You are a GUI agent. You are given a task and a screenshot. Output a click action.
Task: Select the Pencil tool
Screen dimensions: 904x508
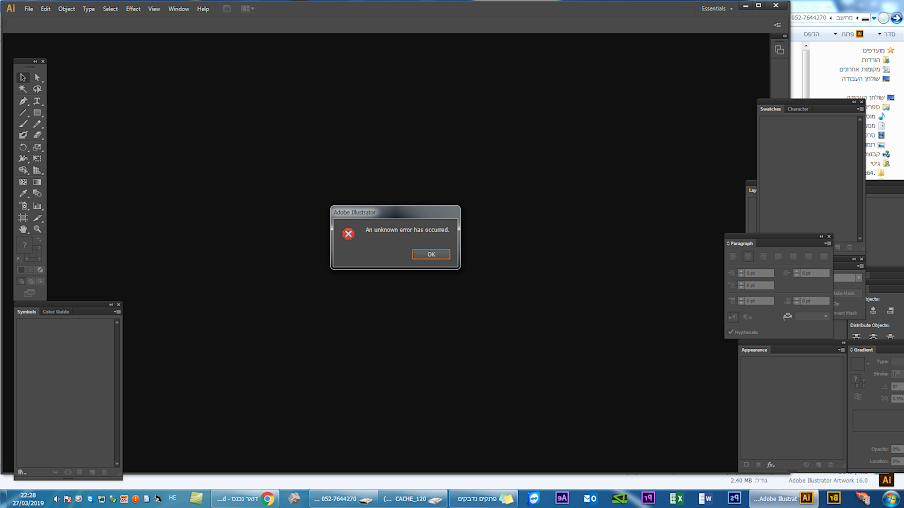click(x=37, y=124)
